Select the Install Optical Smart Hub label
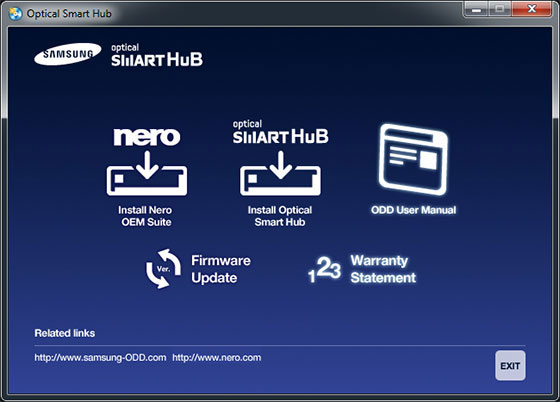 coord(280,216)
